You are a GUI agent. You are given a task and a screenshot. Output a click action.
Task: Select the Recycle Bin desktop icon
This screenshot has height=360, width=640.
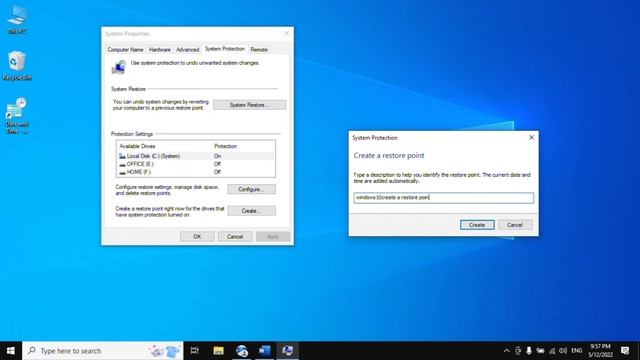click(17, 65)
